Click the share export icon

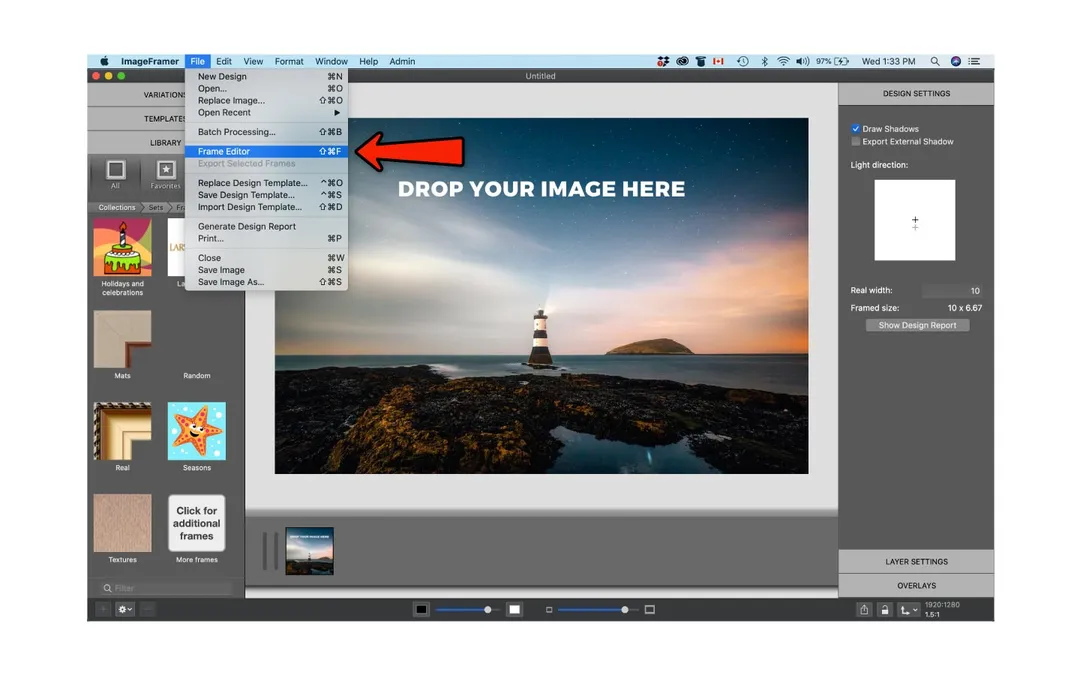pos(864,610)
